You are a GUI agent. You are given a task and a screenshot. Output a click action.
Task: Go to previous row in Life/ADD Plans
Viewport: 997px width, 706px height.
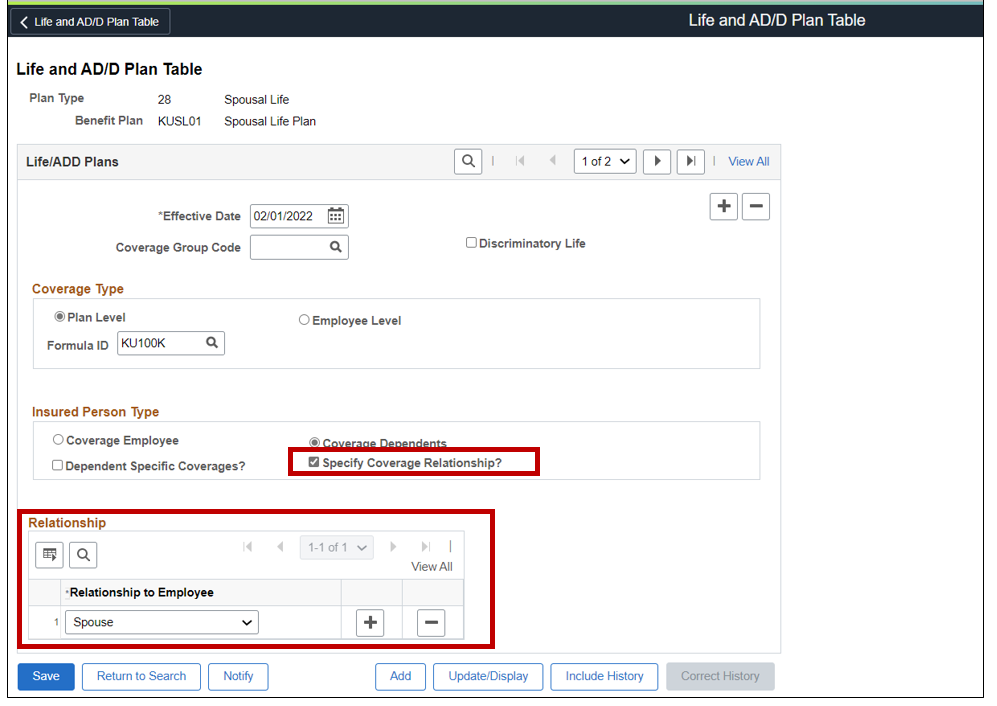553,161
